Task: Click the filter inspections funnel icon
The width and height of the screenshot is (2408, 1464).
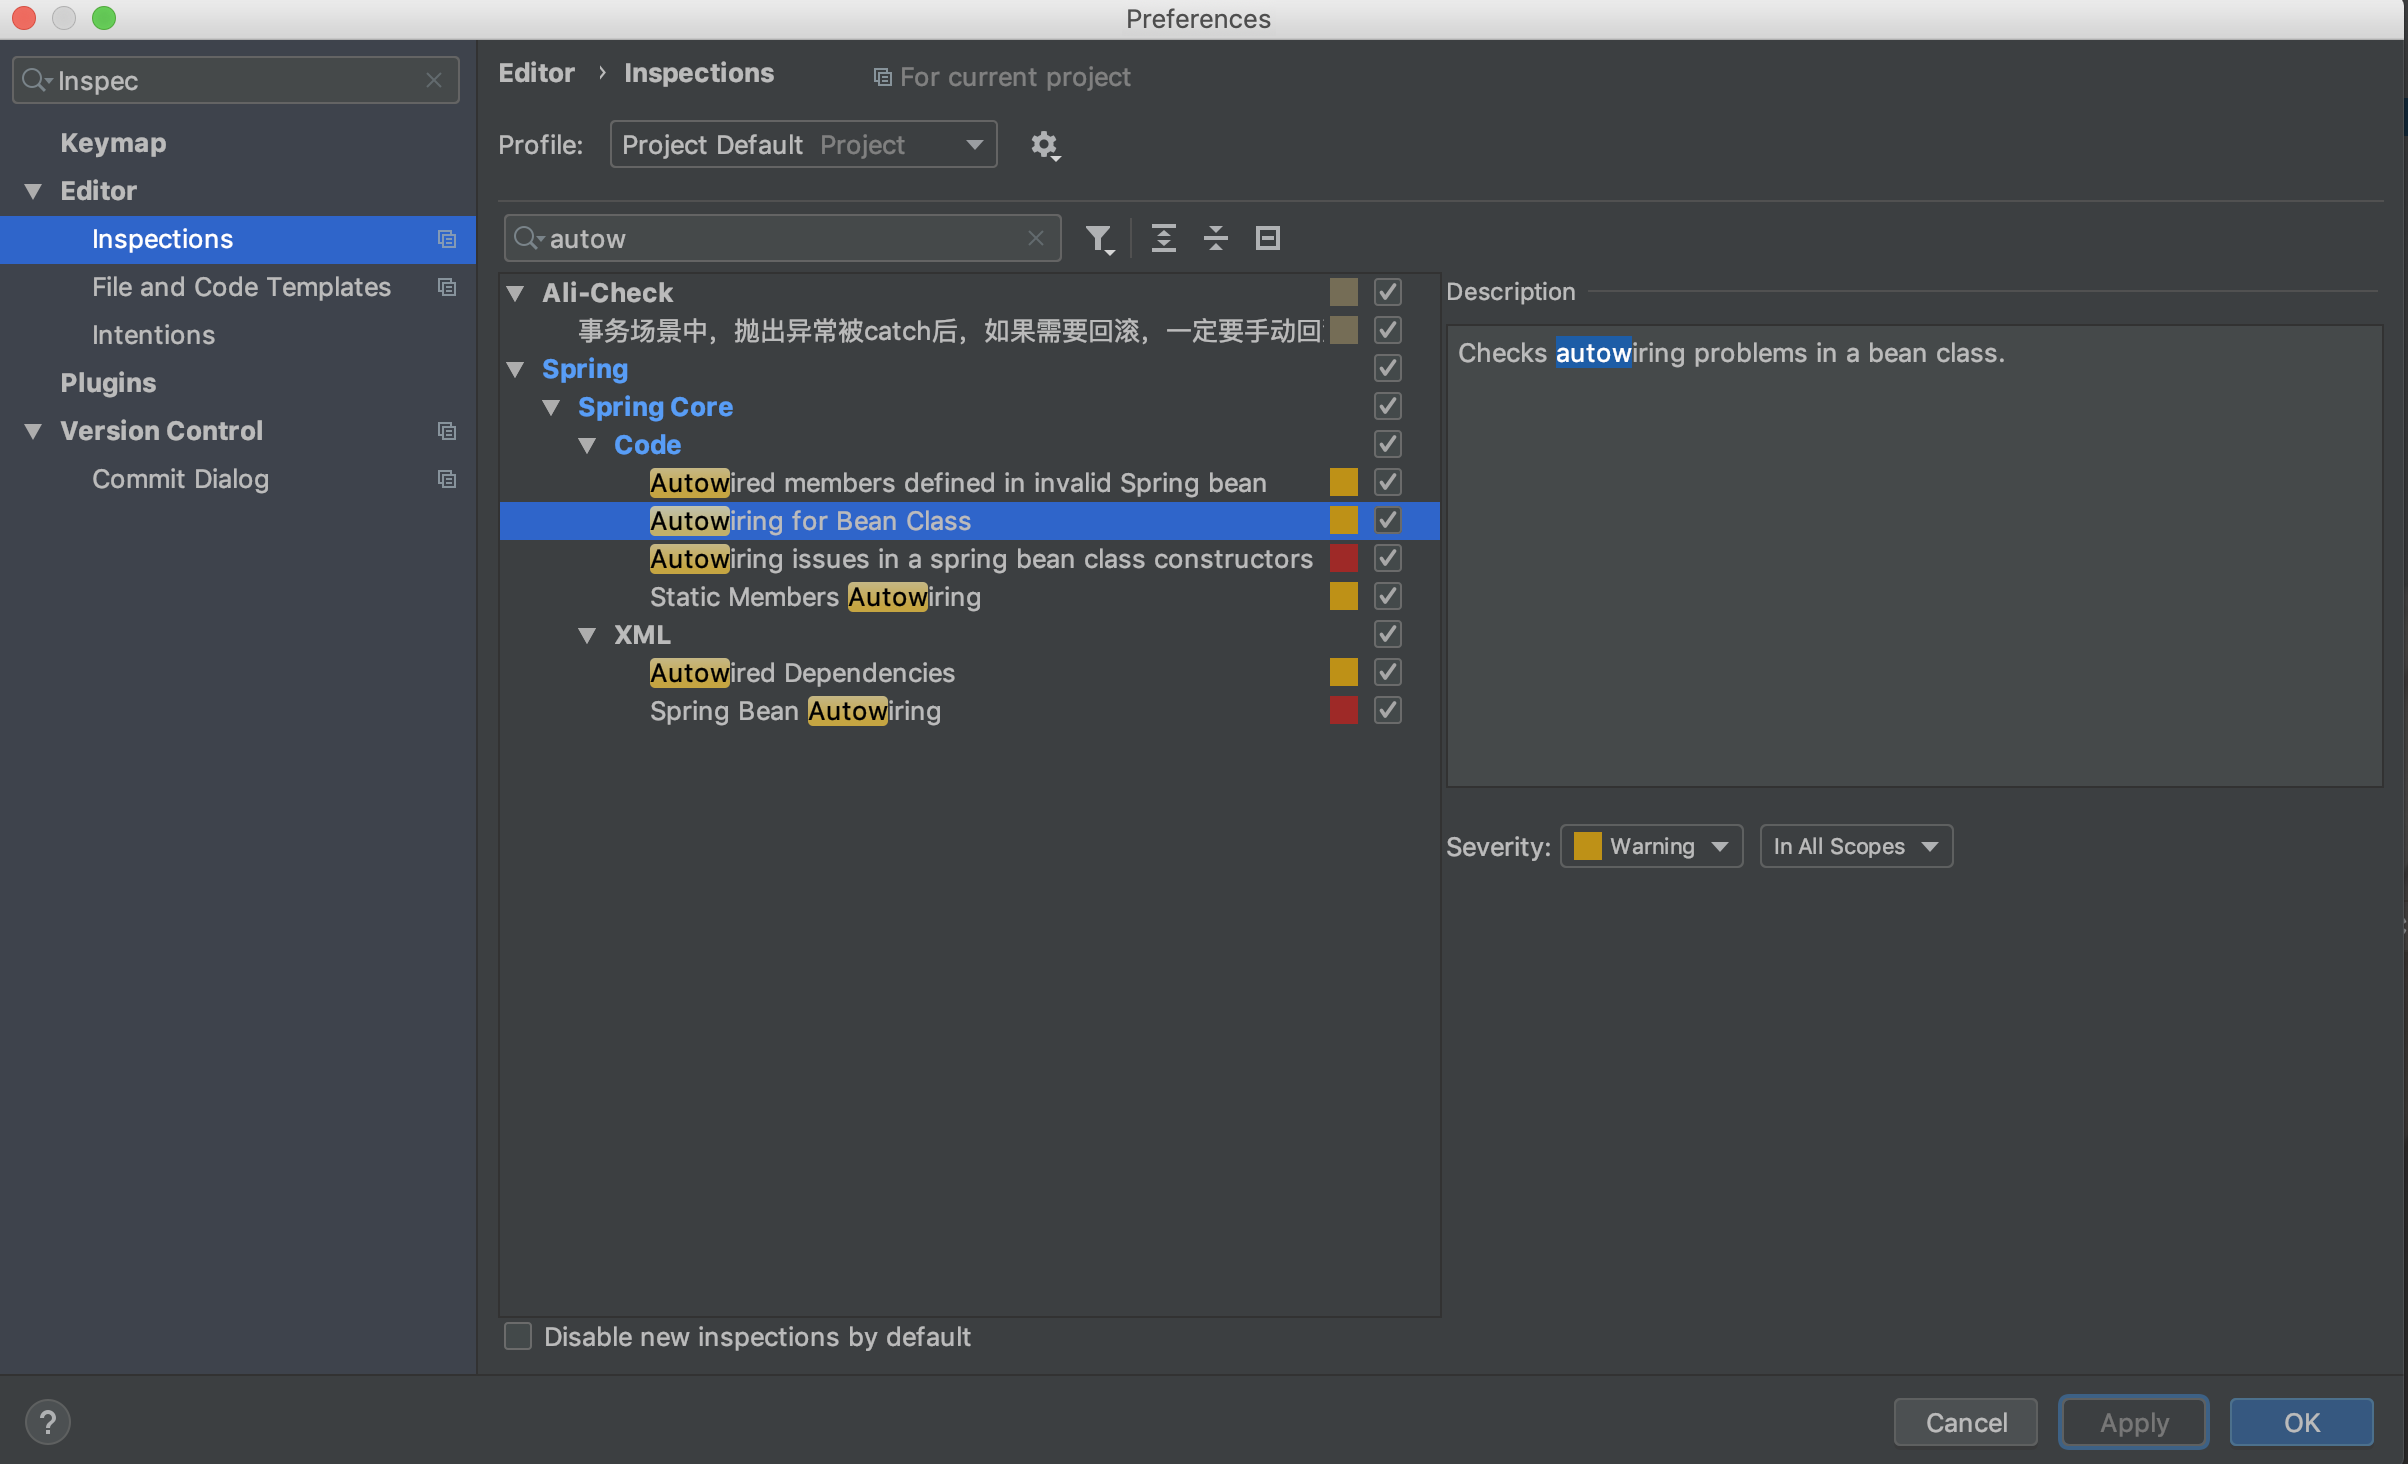Action: point(1099,239)
